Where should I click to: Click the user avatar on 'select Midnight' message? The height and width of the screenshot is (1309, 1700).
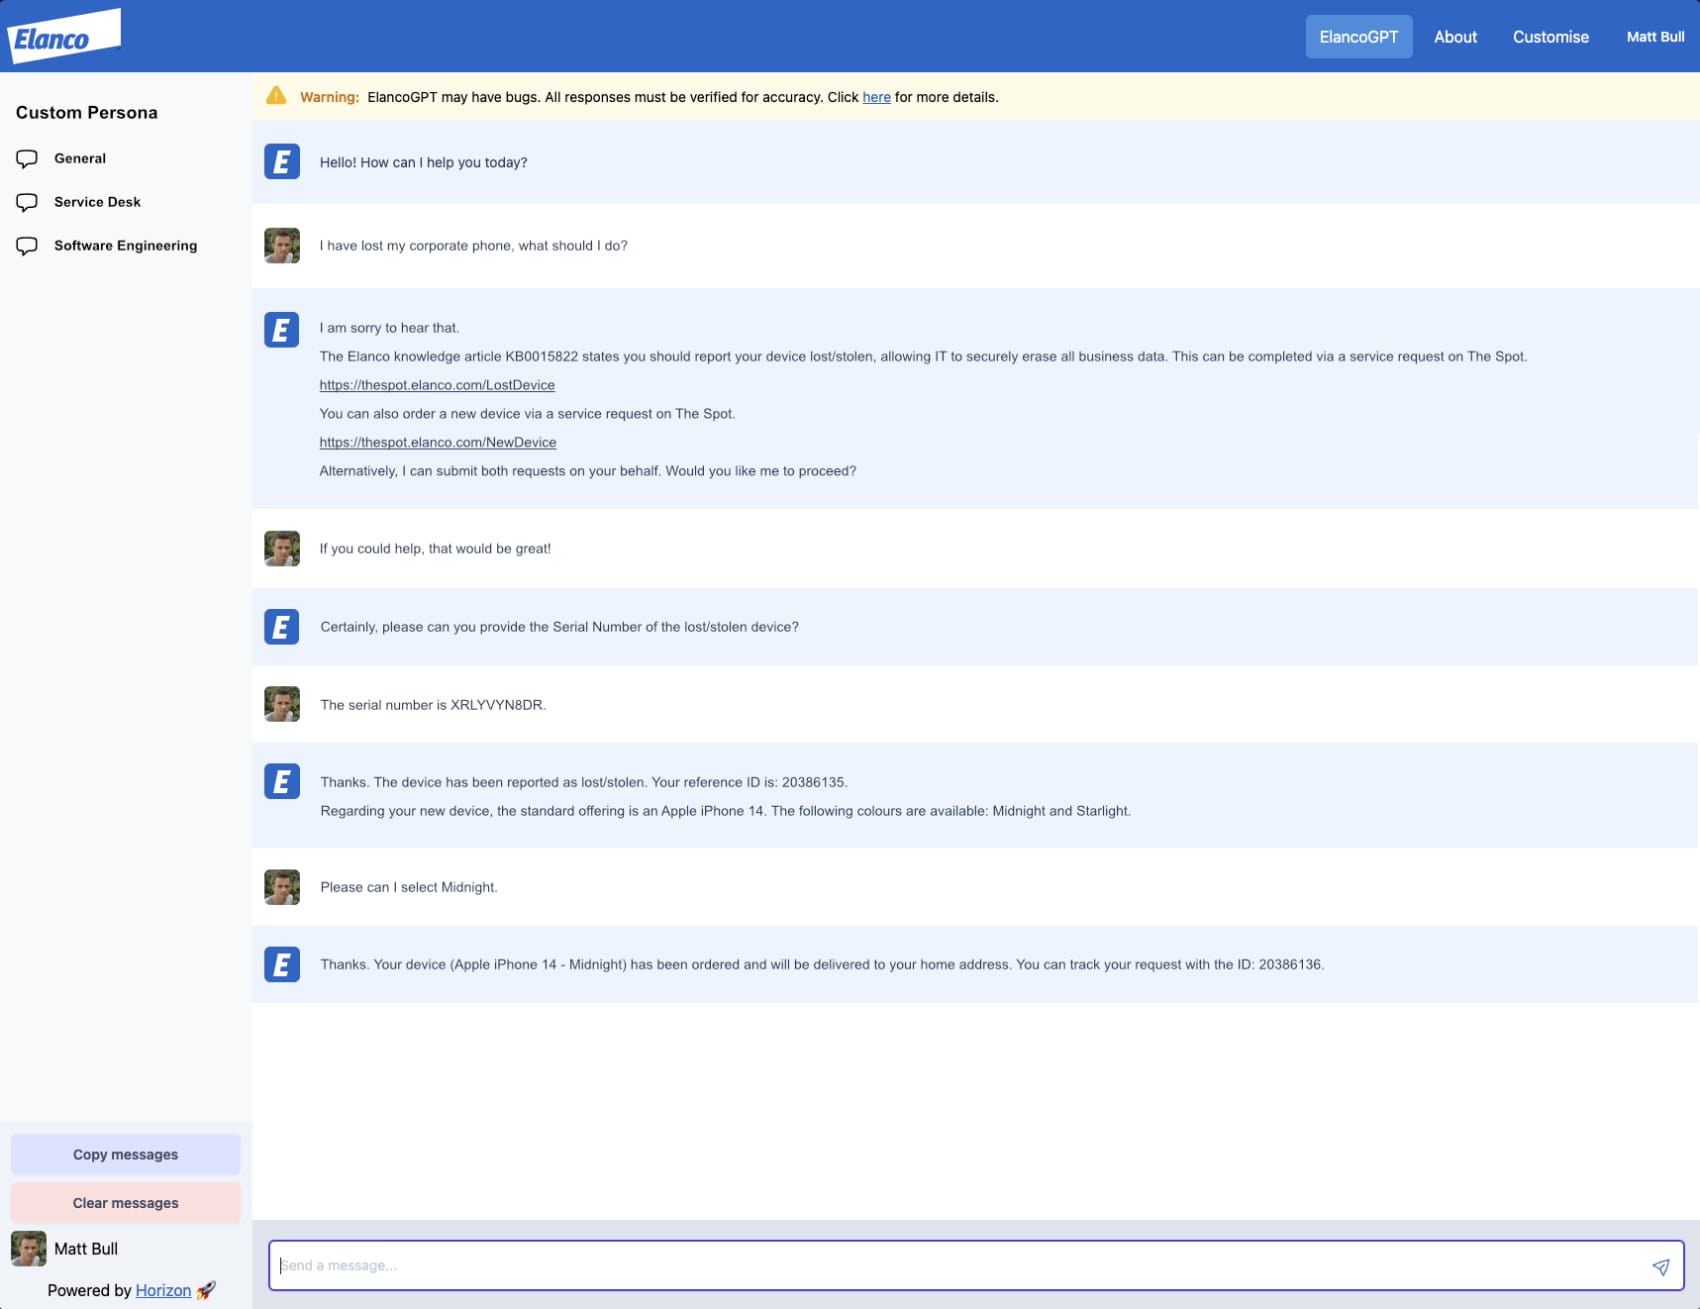tap(282, 887)
